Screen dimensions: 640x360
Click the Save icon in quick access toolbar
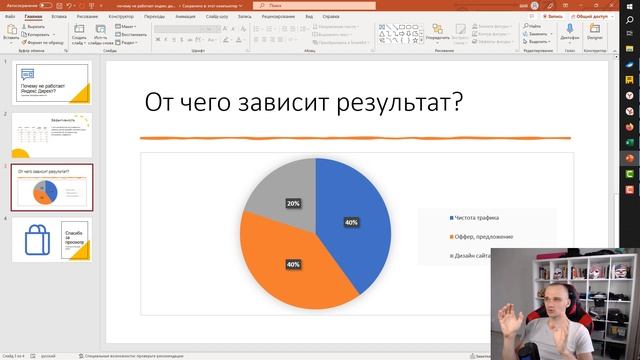(60, 6)
